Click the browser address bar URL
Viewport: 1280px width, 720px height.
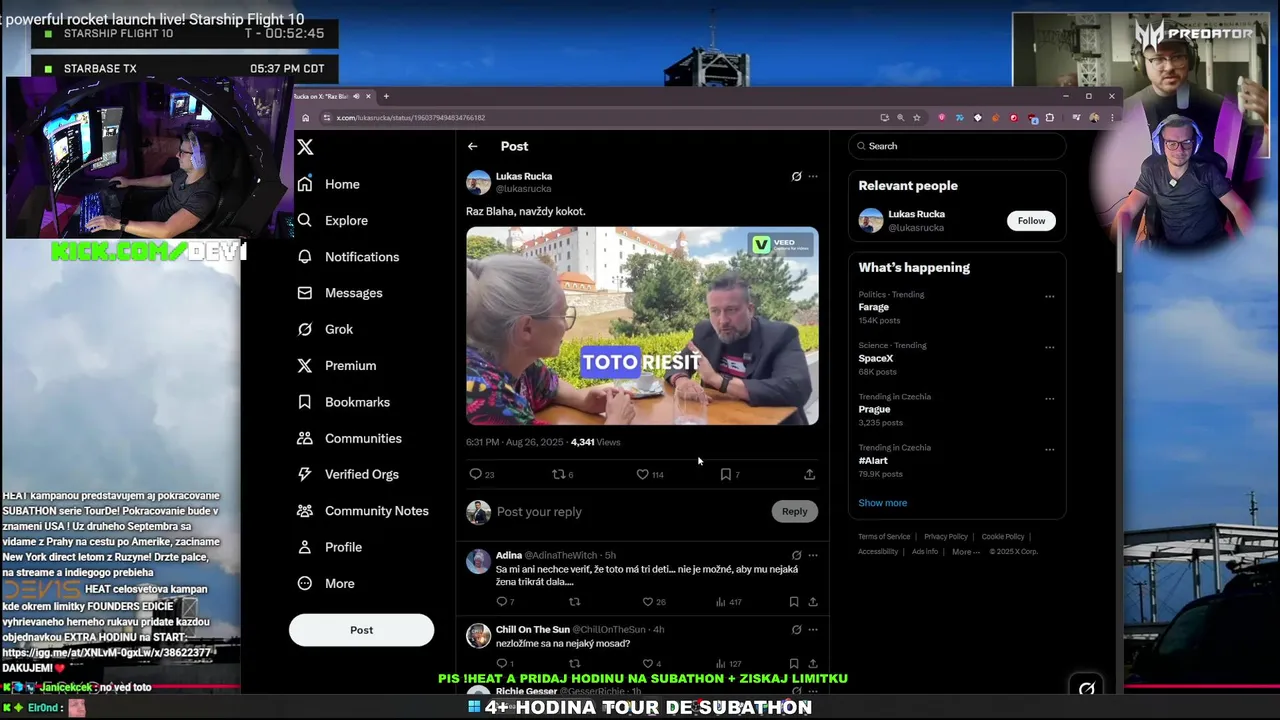point(410,118)
